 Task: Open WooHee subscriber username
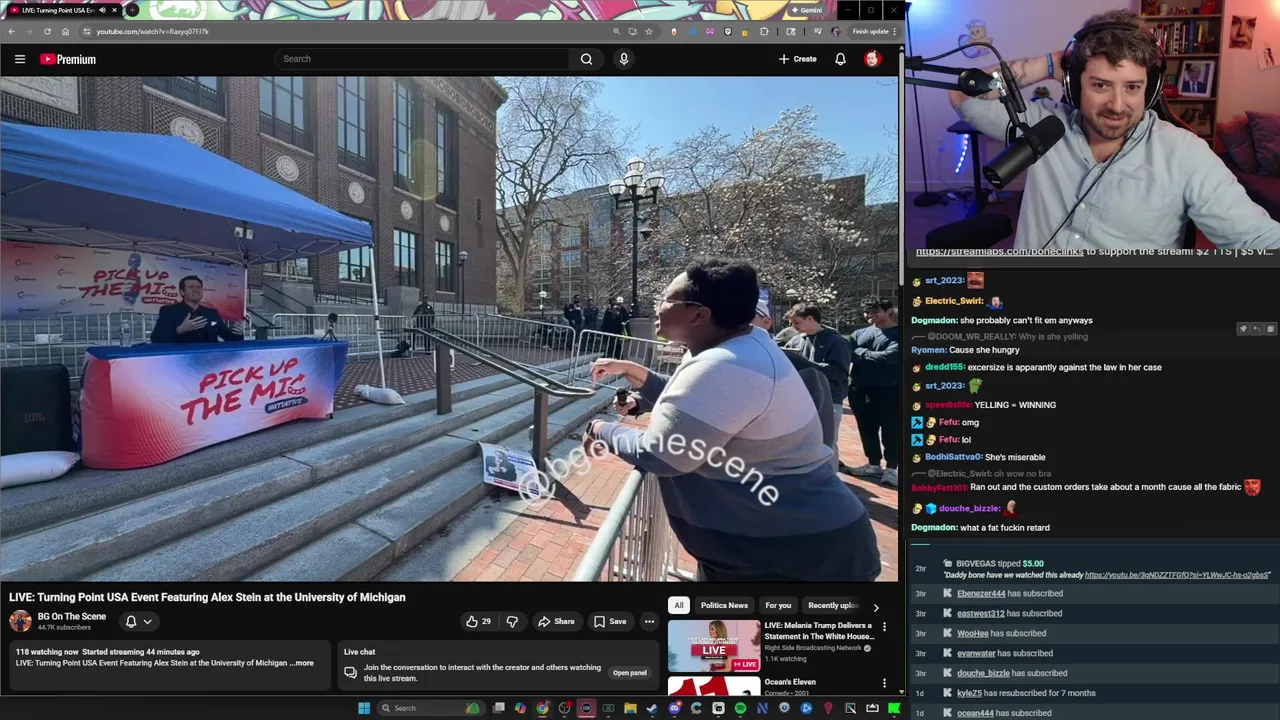tap(972, 633)
